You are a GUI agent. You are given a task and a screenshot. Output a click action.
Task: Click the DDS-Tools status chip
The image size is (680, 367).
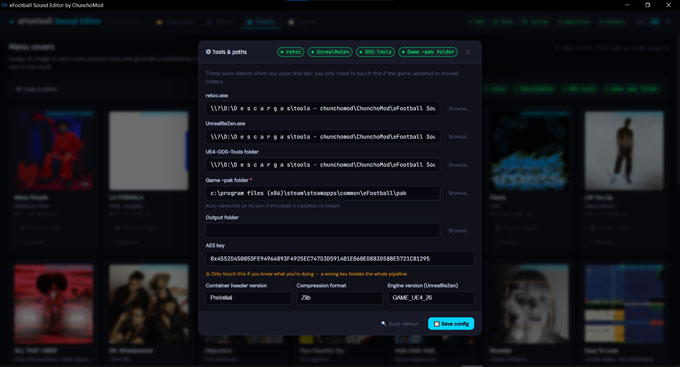(376, 52)
